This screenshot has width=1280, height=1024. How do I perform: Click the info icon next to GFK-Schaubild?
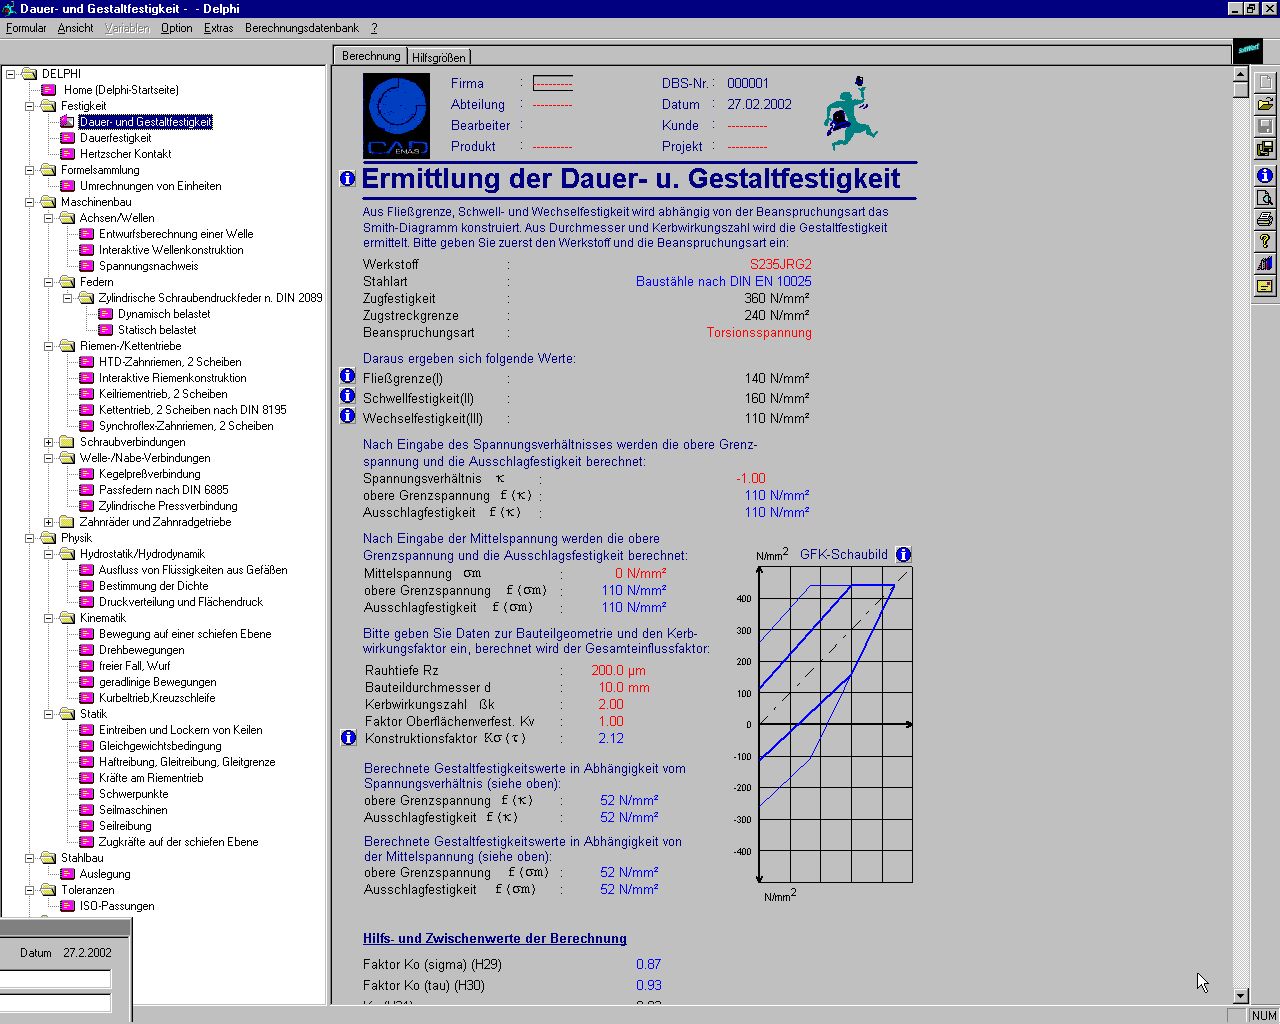click(x=903, y=554)
